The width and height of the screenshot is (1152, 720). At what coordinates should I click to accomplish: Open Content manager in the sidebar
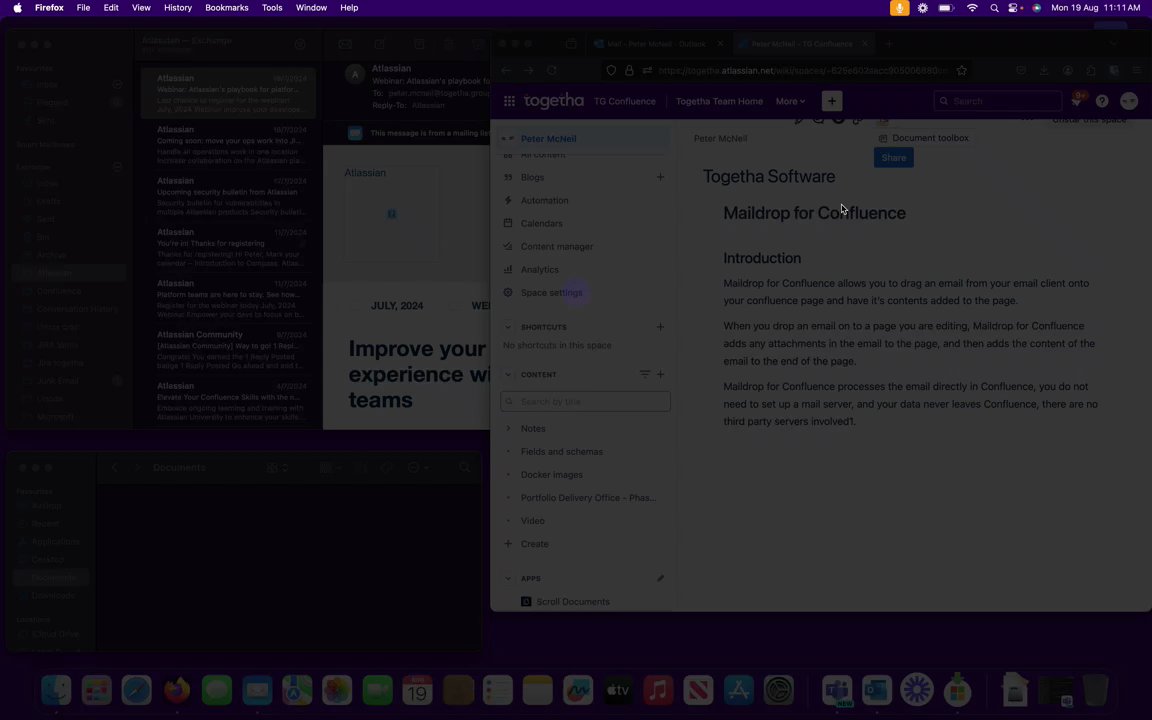(x=557, y=247)
